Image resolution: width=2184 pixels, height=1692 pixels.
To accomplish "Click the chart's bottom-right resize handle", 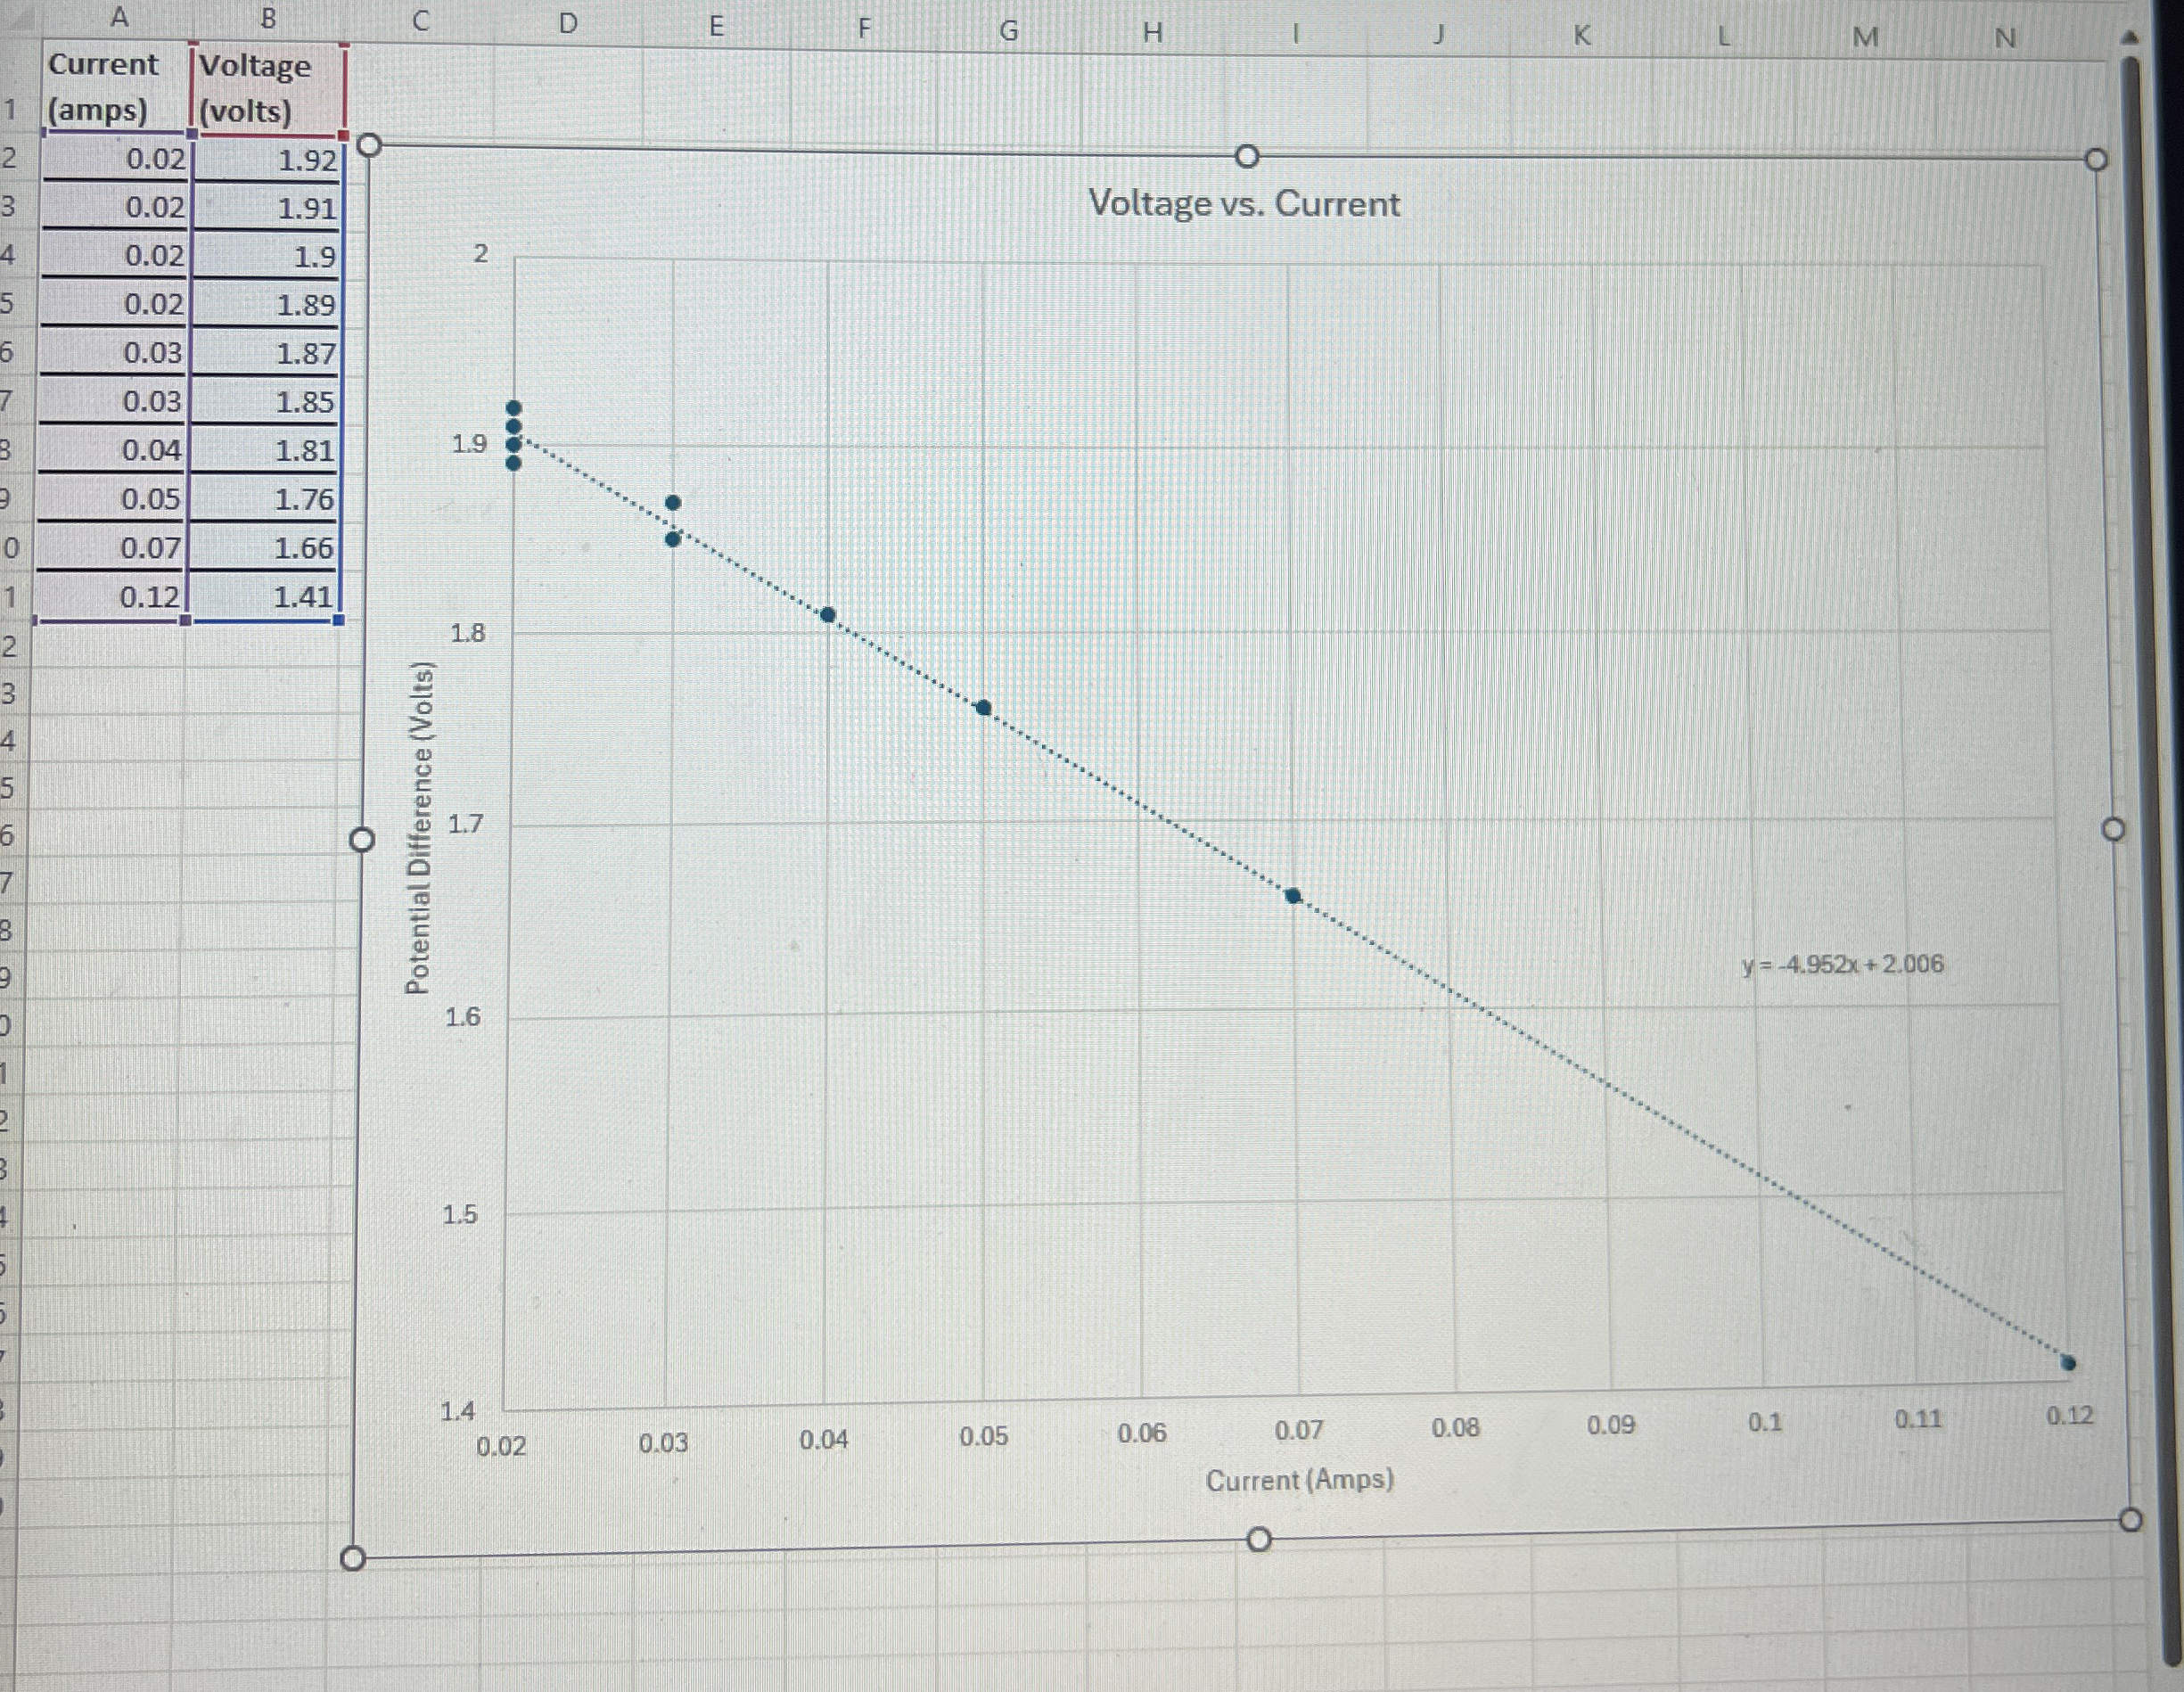I will point(2130,1520).
